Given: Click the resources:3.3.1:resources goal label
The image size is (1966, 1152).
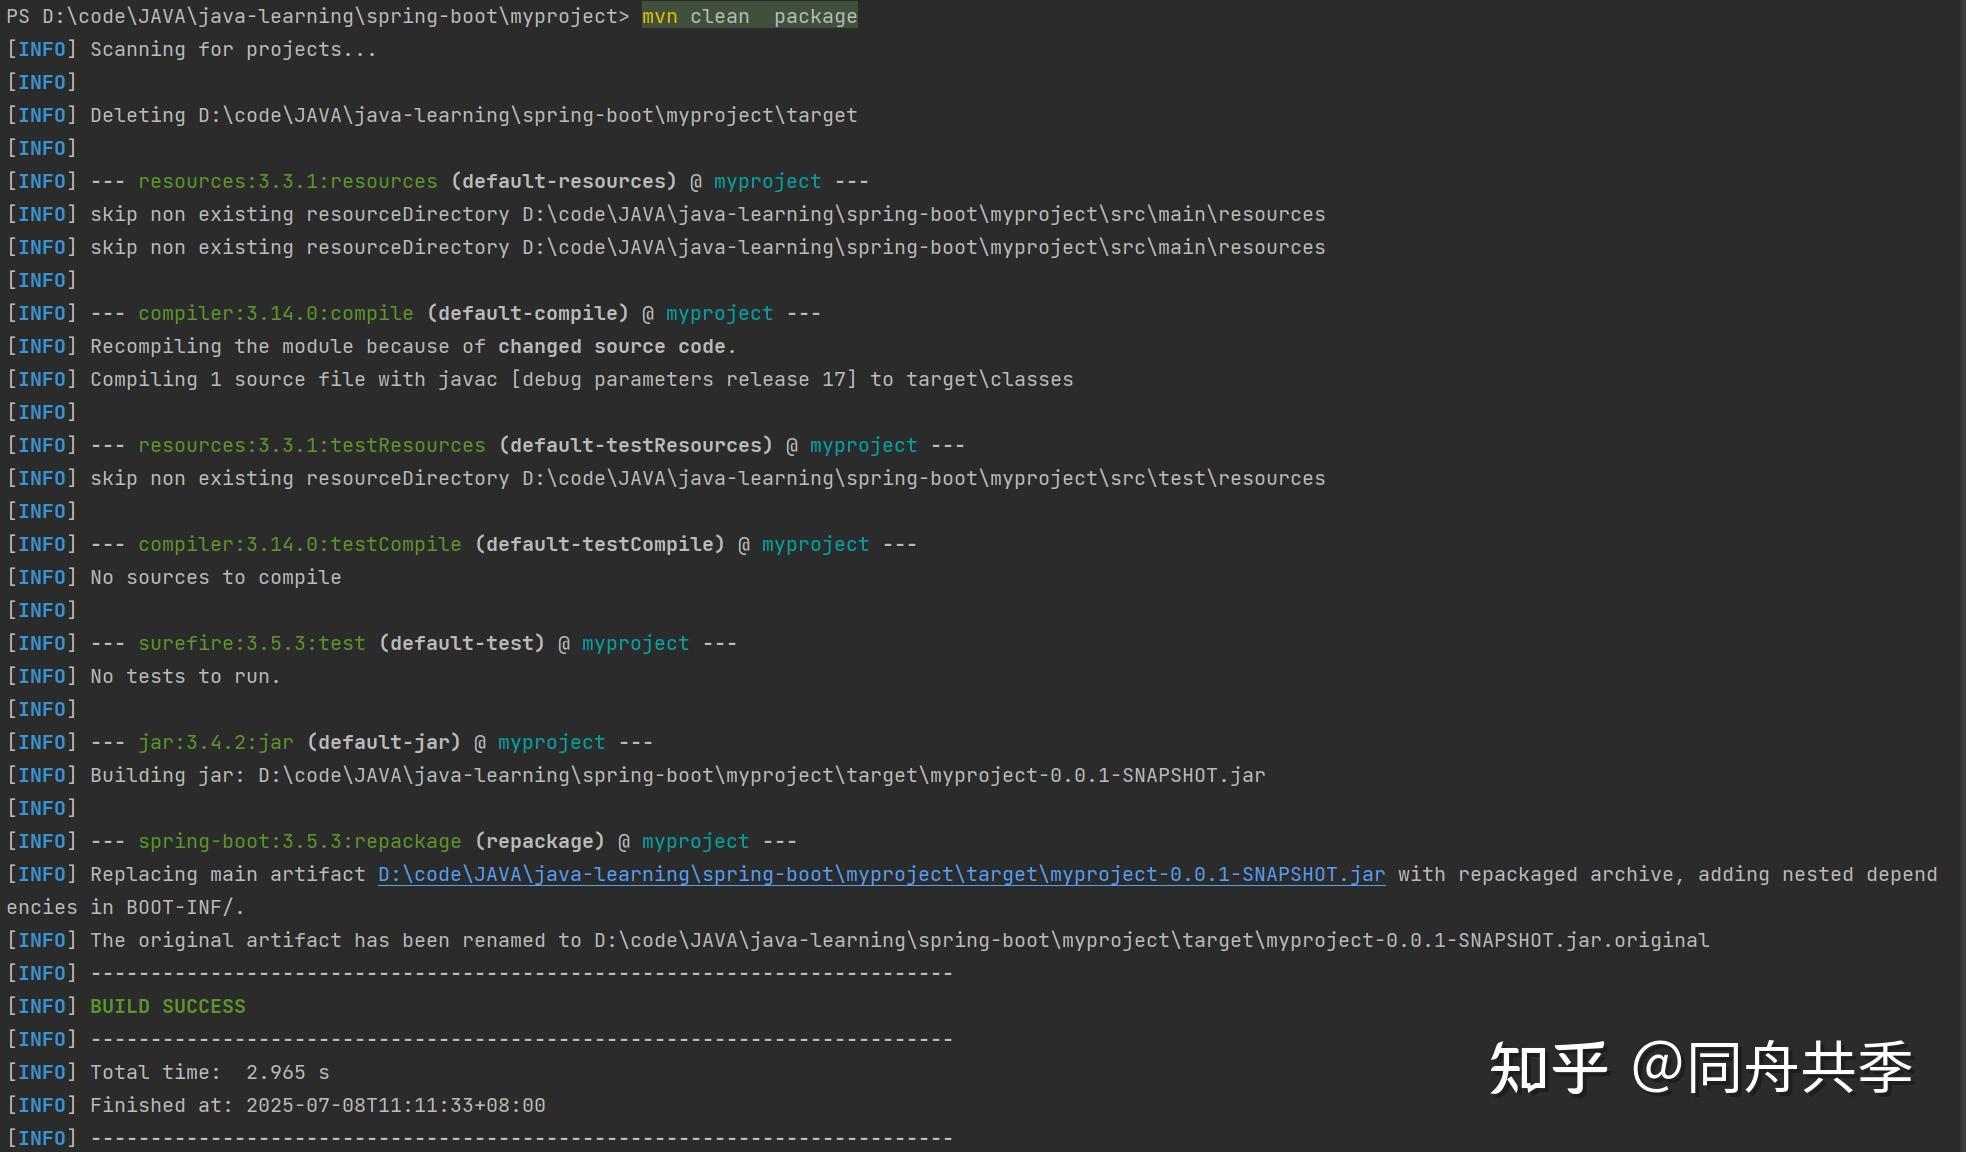Looking at the screenshot, I should [x=287, y=181].
